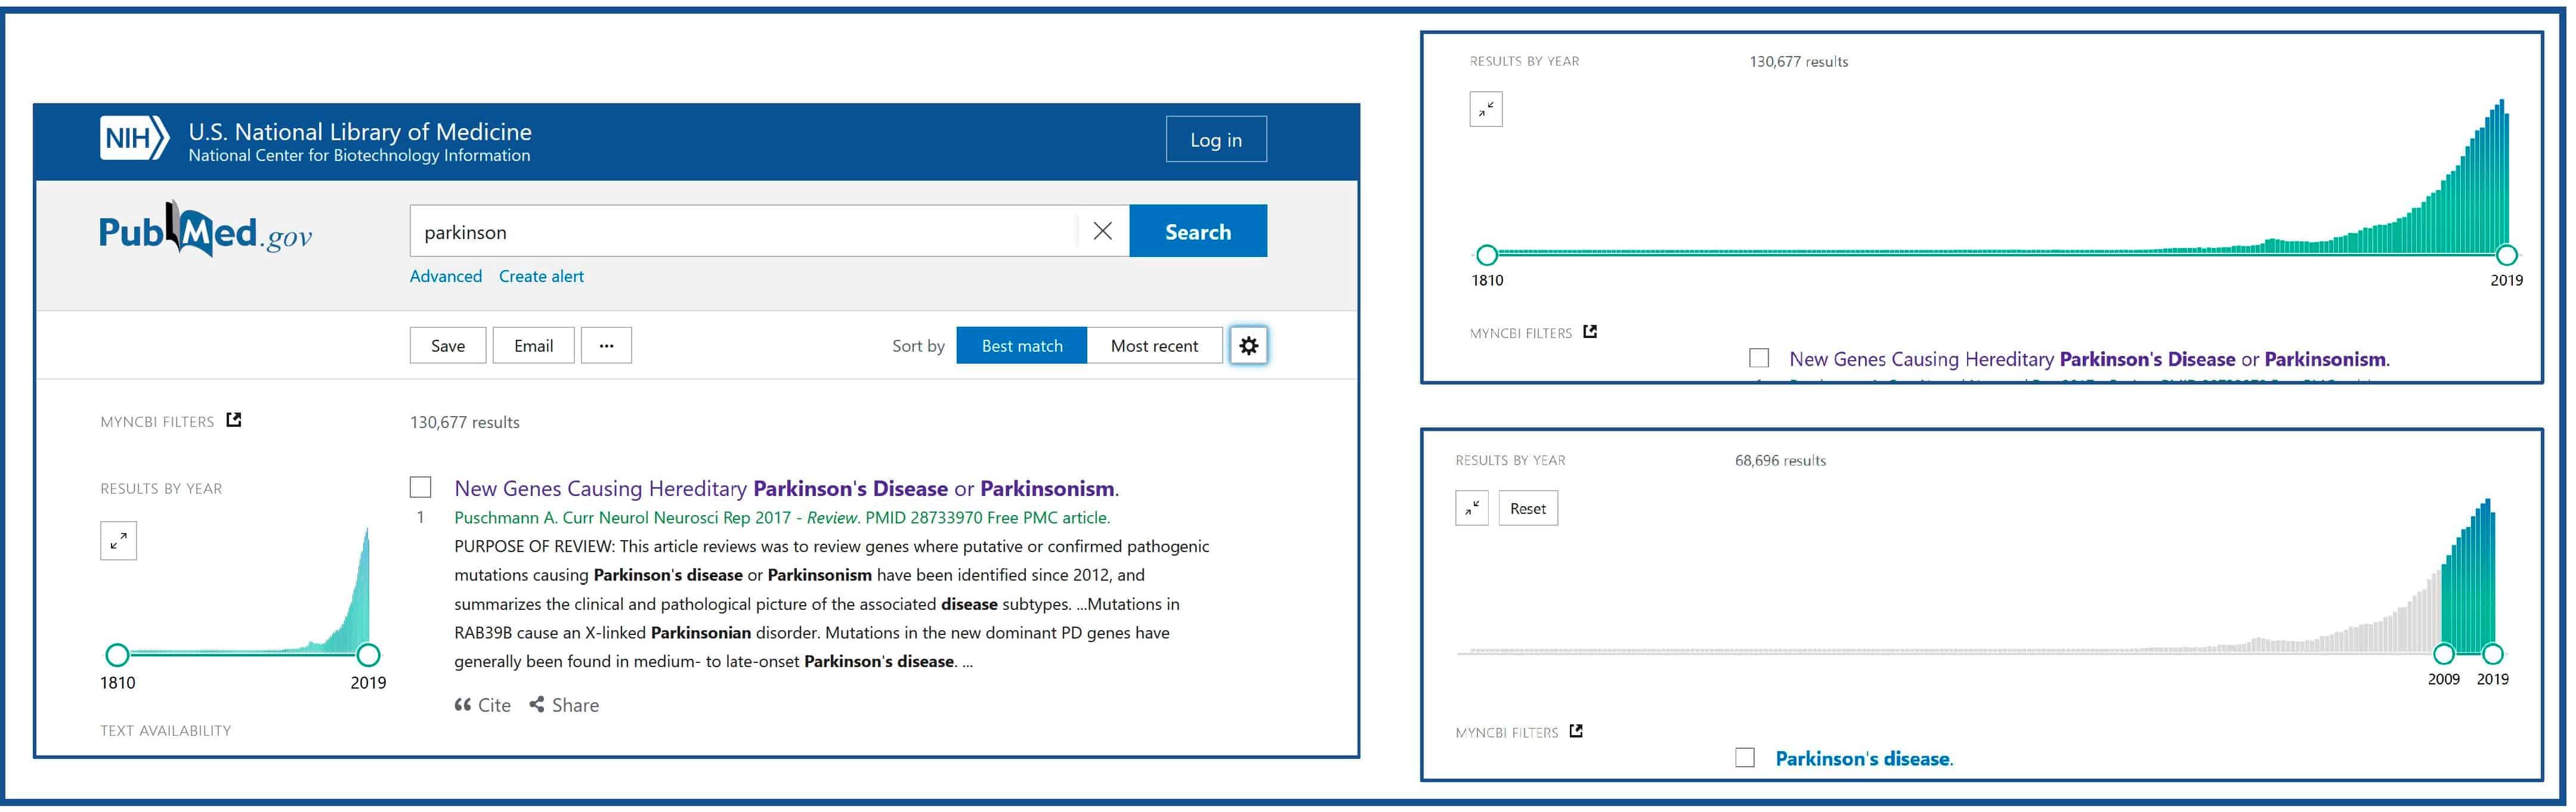Check the box for New Genes article
The height and width of the screenshot is (812, 2576).
[421, 487]
